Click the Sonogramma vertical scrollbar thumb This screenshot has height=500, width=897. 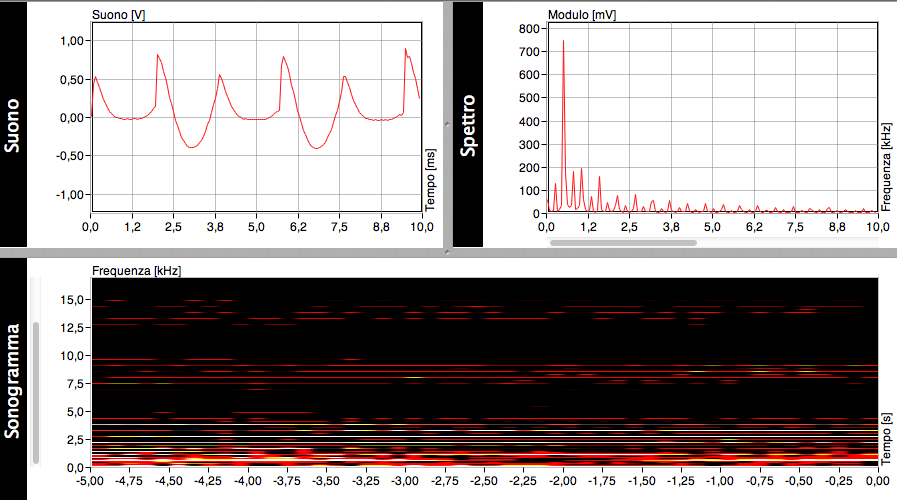tap(37, 392)
